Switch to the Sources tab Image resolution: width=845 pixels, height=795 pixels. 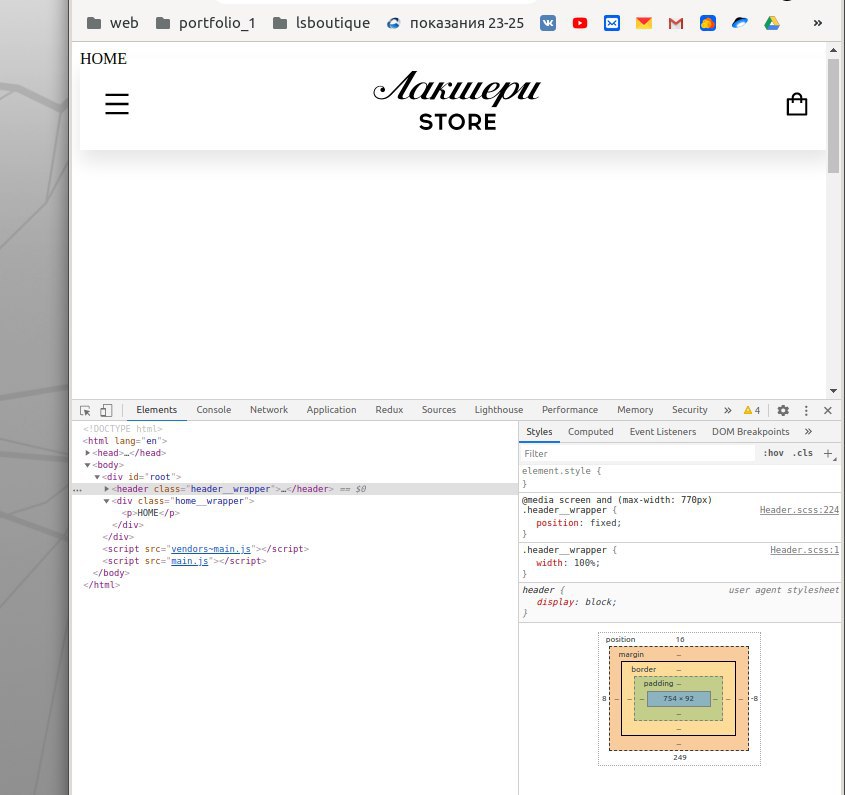pyautogui.click(x=439, y=410)
